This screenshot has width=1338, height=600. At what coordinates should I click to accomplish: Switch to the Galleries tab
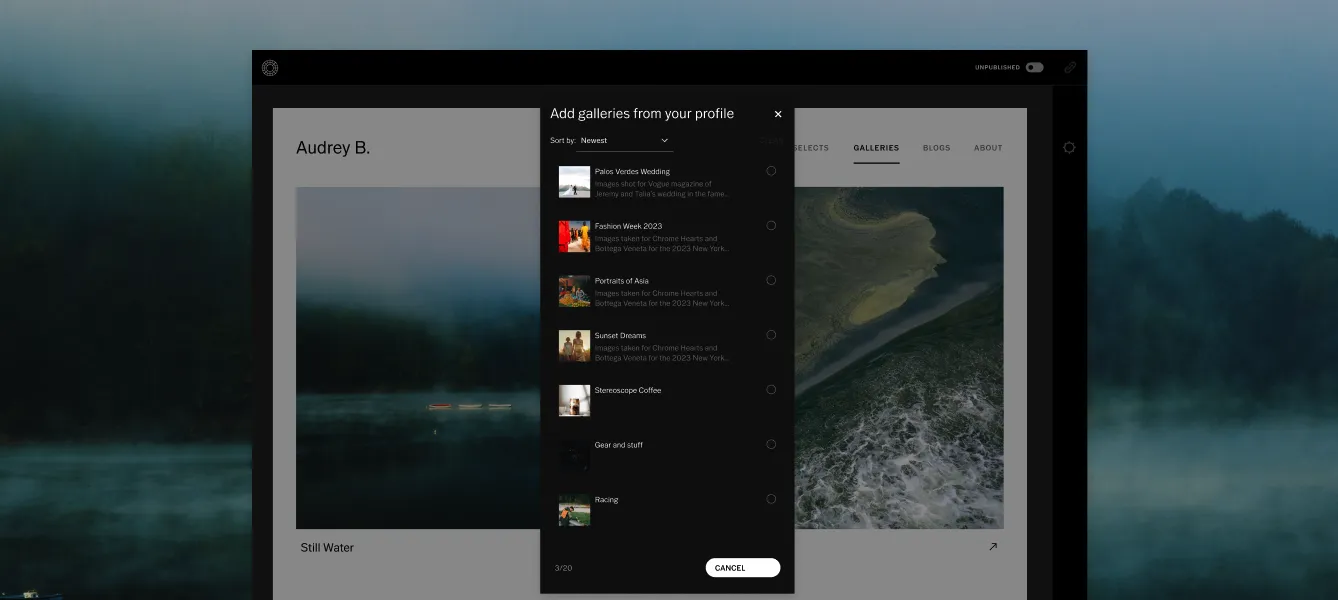point(876,148)
